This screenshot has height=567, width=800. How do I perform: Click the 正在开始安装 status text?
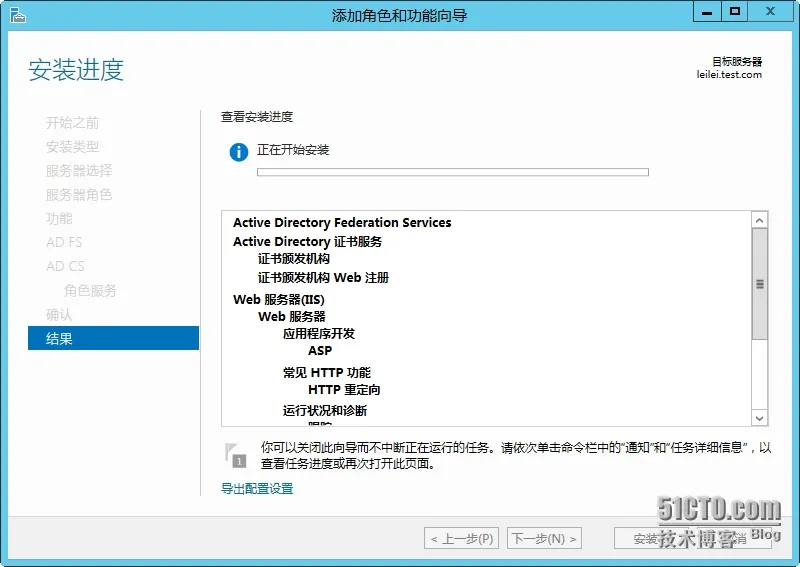pyautogui.click(x=293, y=150)
